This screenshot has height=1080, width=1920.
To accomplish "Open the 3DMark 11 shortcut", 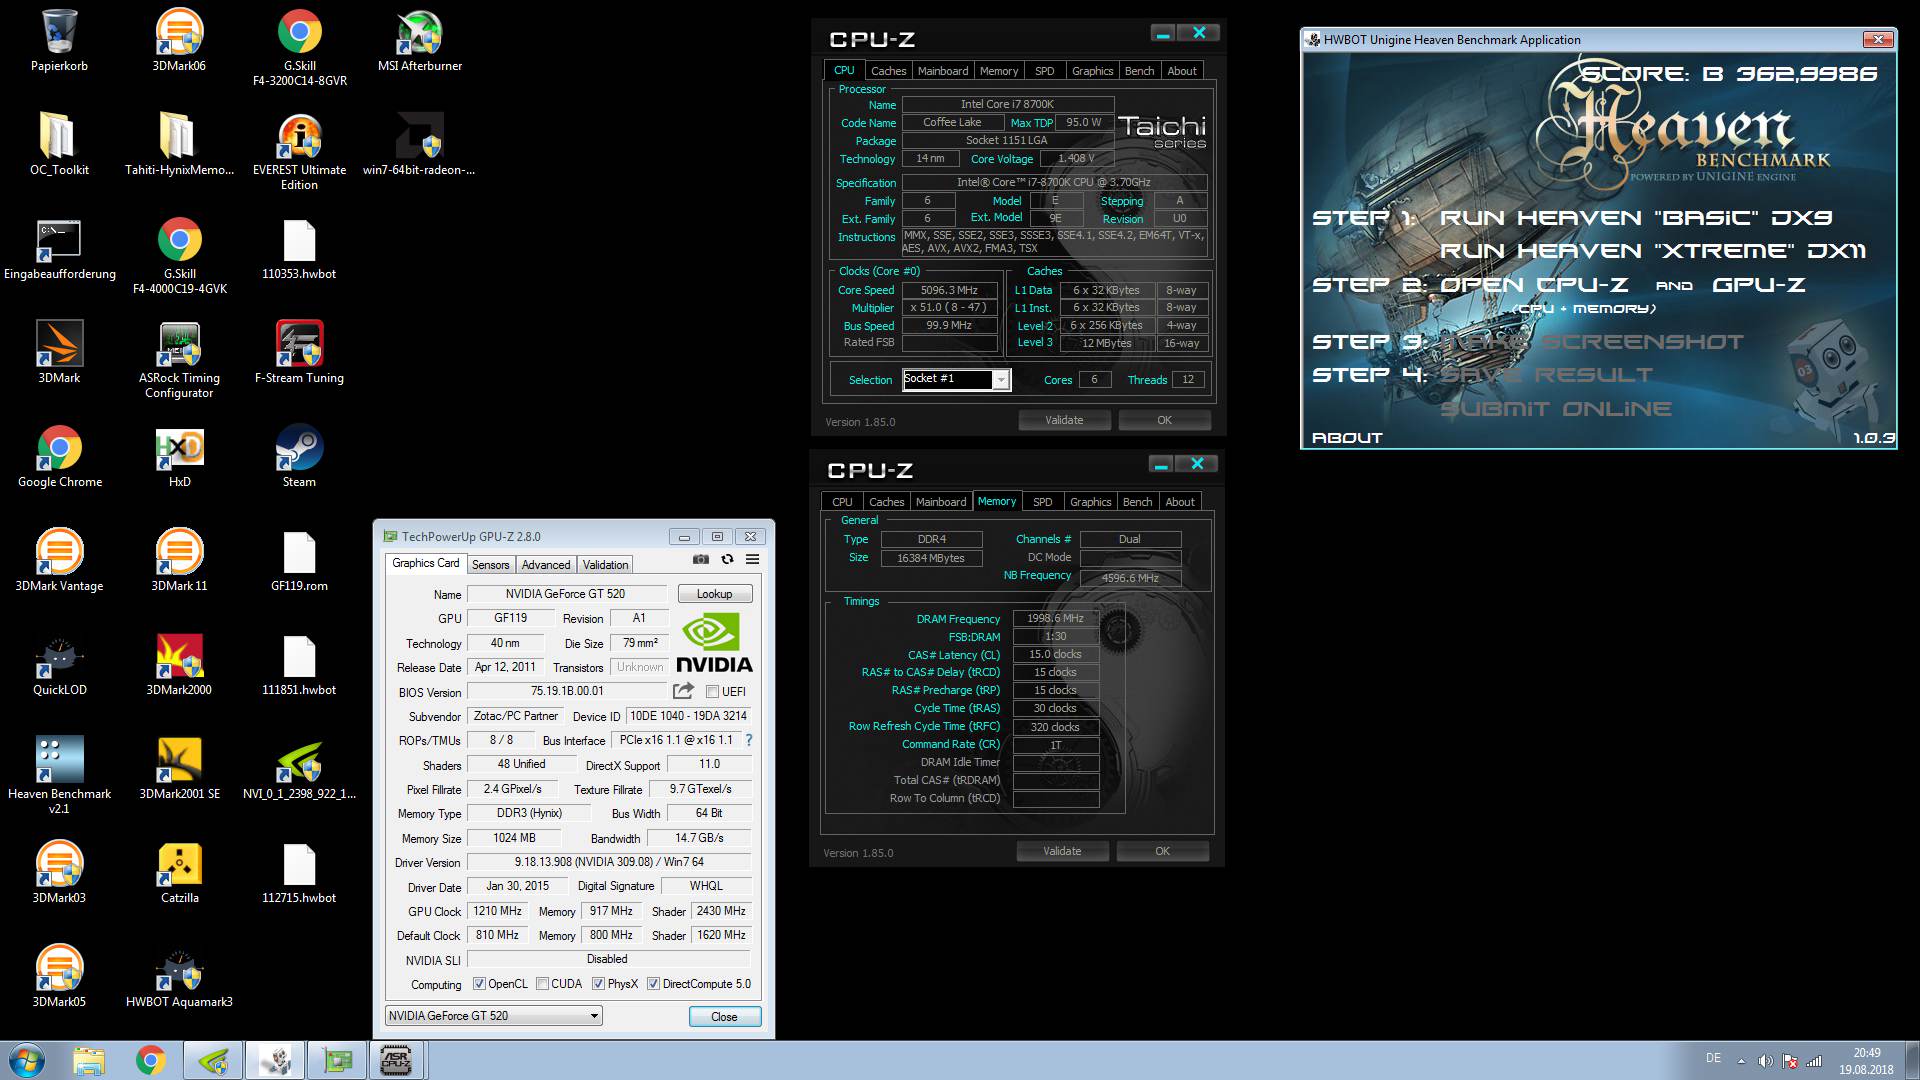I will (x=179, y=561).
